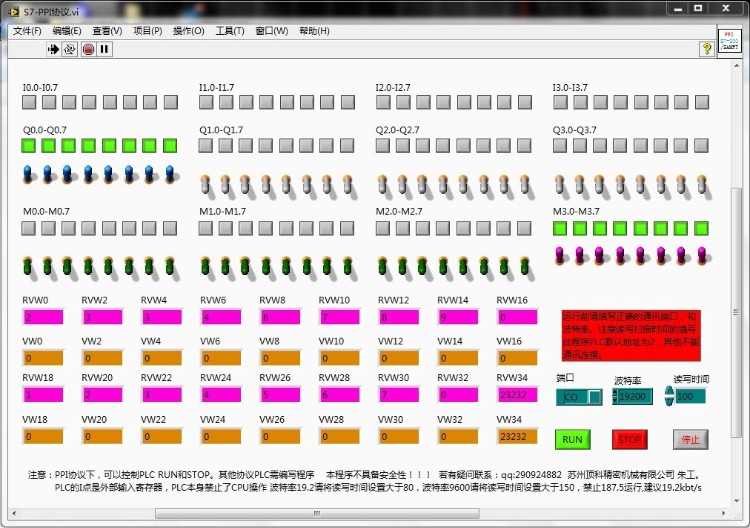Screen dimensions: 750x528
Task: Open the context help question mark icon
Action: click(x=707, y=48)
